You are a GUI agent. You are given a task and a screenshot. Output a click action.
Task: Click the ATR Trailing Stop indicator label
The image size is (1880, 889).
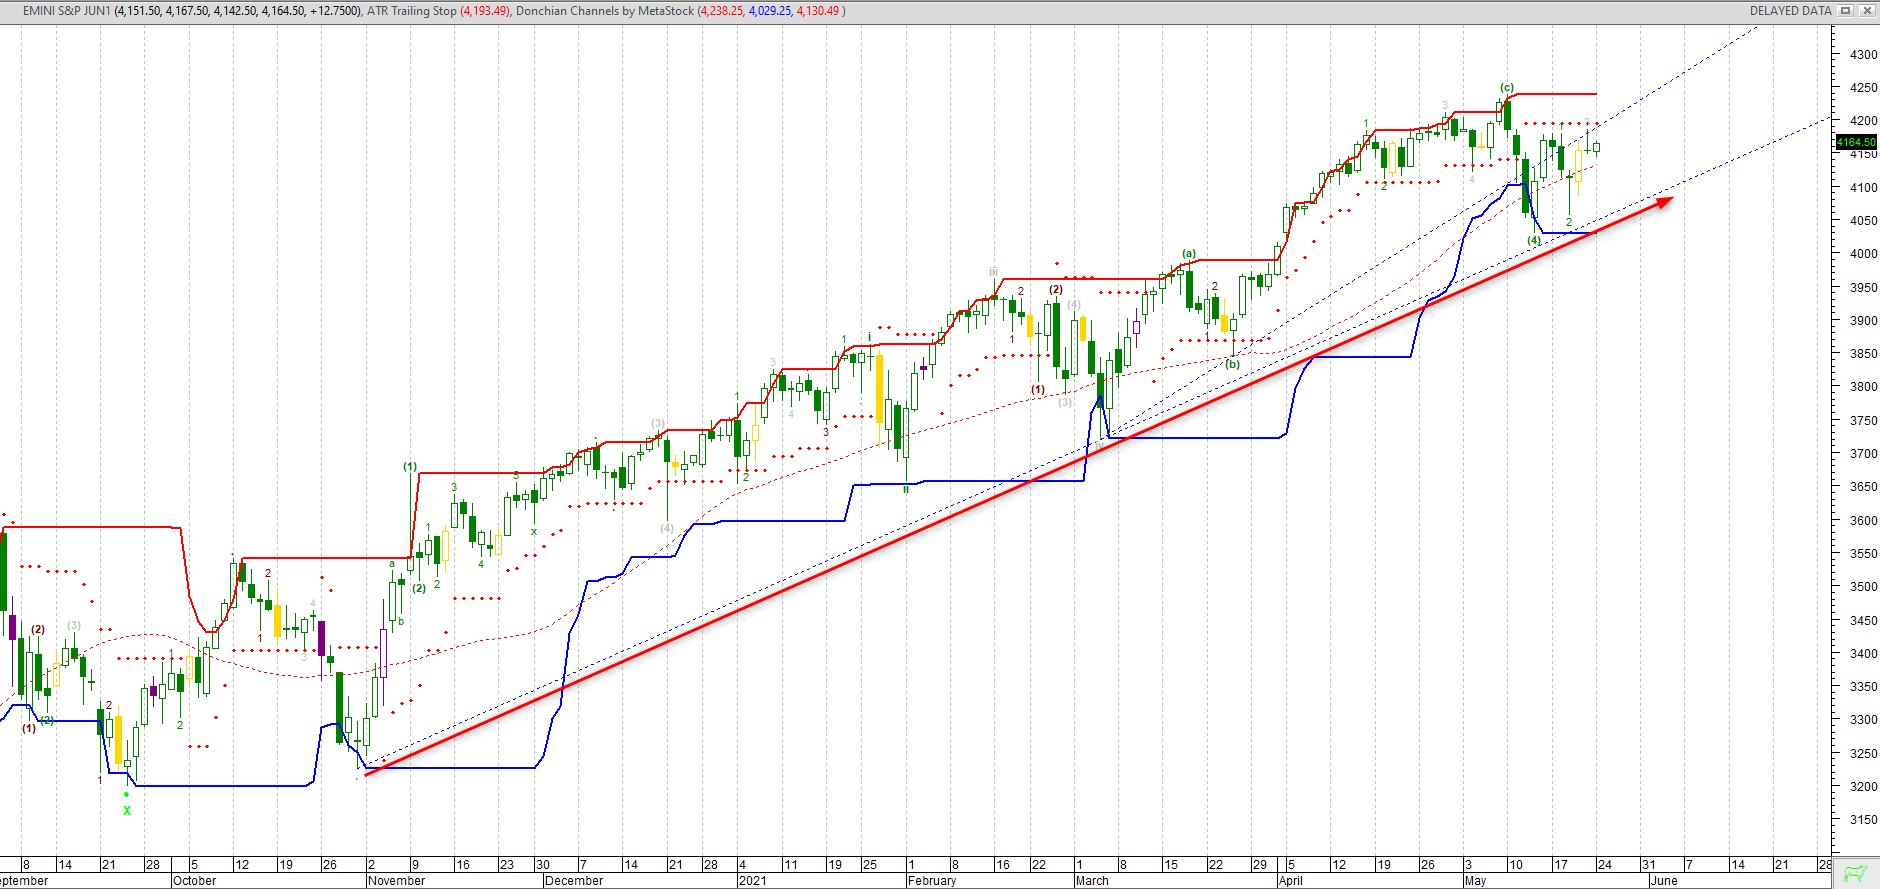[x=412, y=11]
